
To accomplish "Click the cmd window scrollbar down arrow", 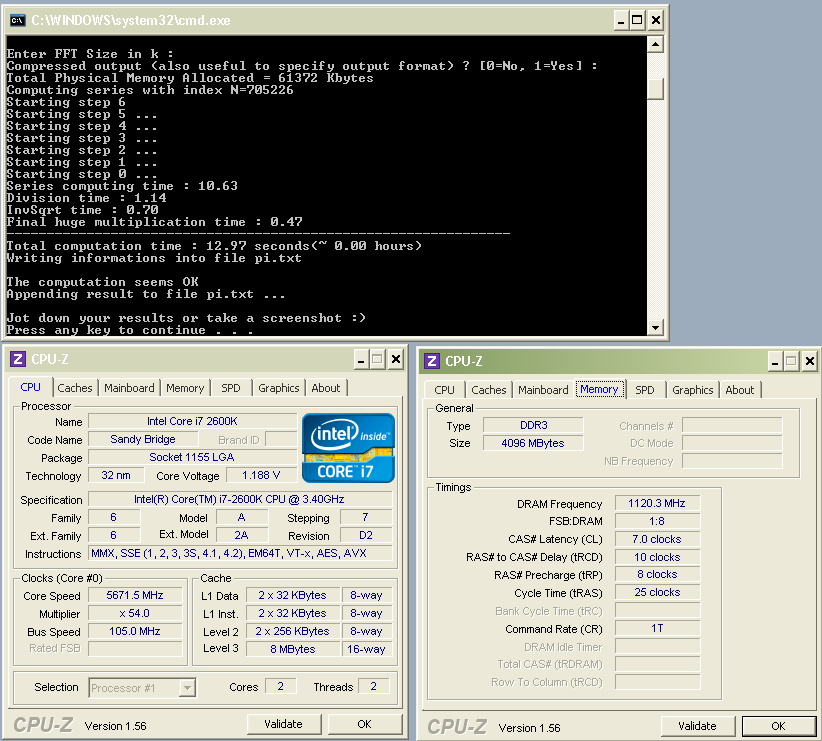I will tap(655, 328).
